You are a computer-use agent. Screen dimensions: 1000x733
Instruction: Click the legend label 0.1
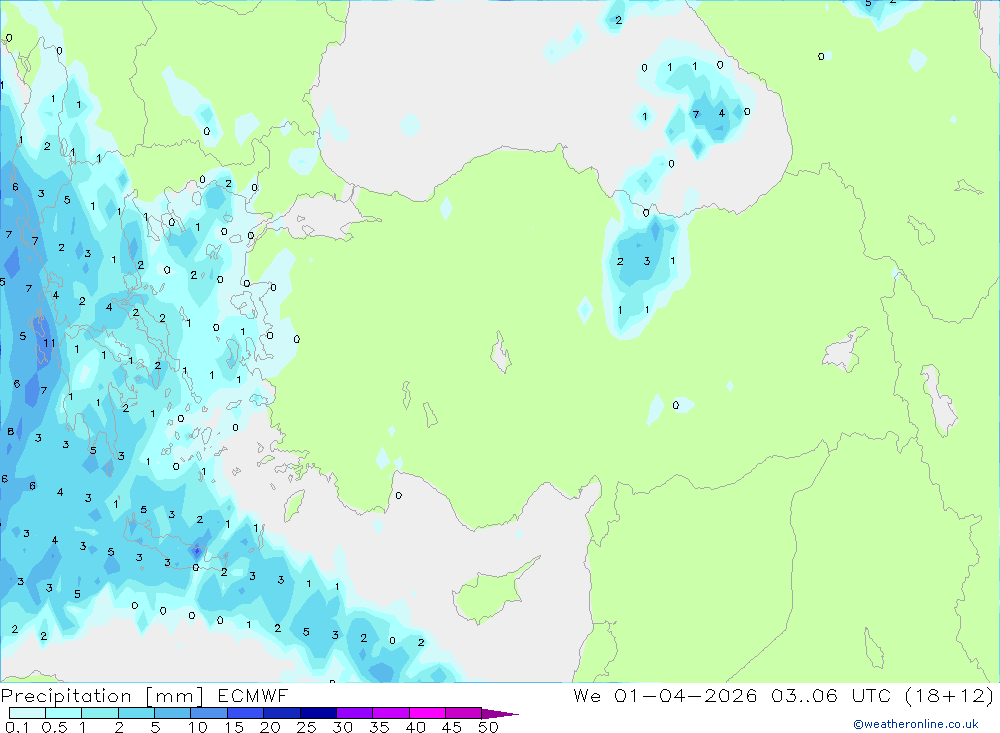click(17, 727)
